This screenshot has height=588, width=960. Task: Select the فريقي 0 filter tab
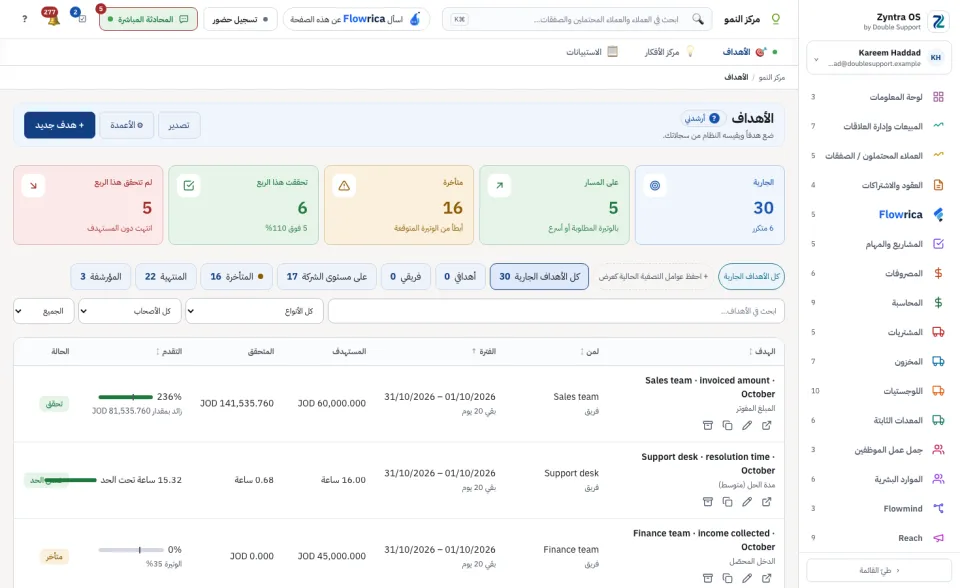click(405, 277)
